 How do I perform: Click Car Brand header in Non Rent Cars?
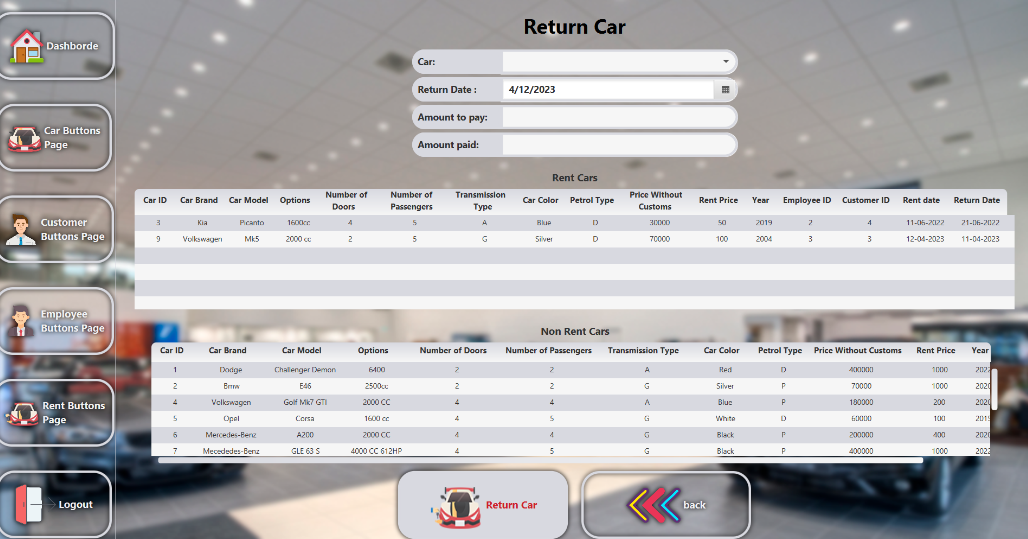point(227,351)
